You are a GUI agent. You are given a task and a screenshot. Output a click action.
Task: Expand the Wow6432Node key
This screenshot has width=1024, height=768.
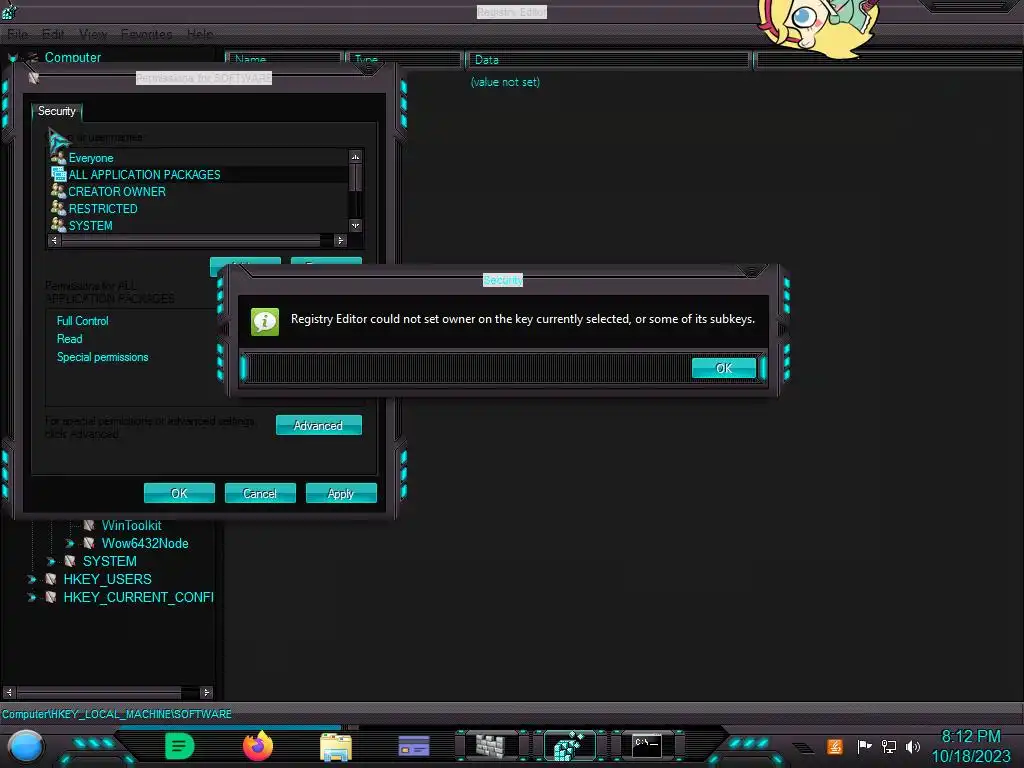(70, 543)
